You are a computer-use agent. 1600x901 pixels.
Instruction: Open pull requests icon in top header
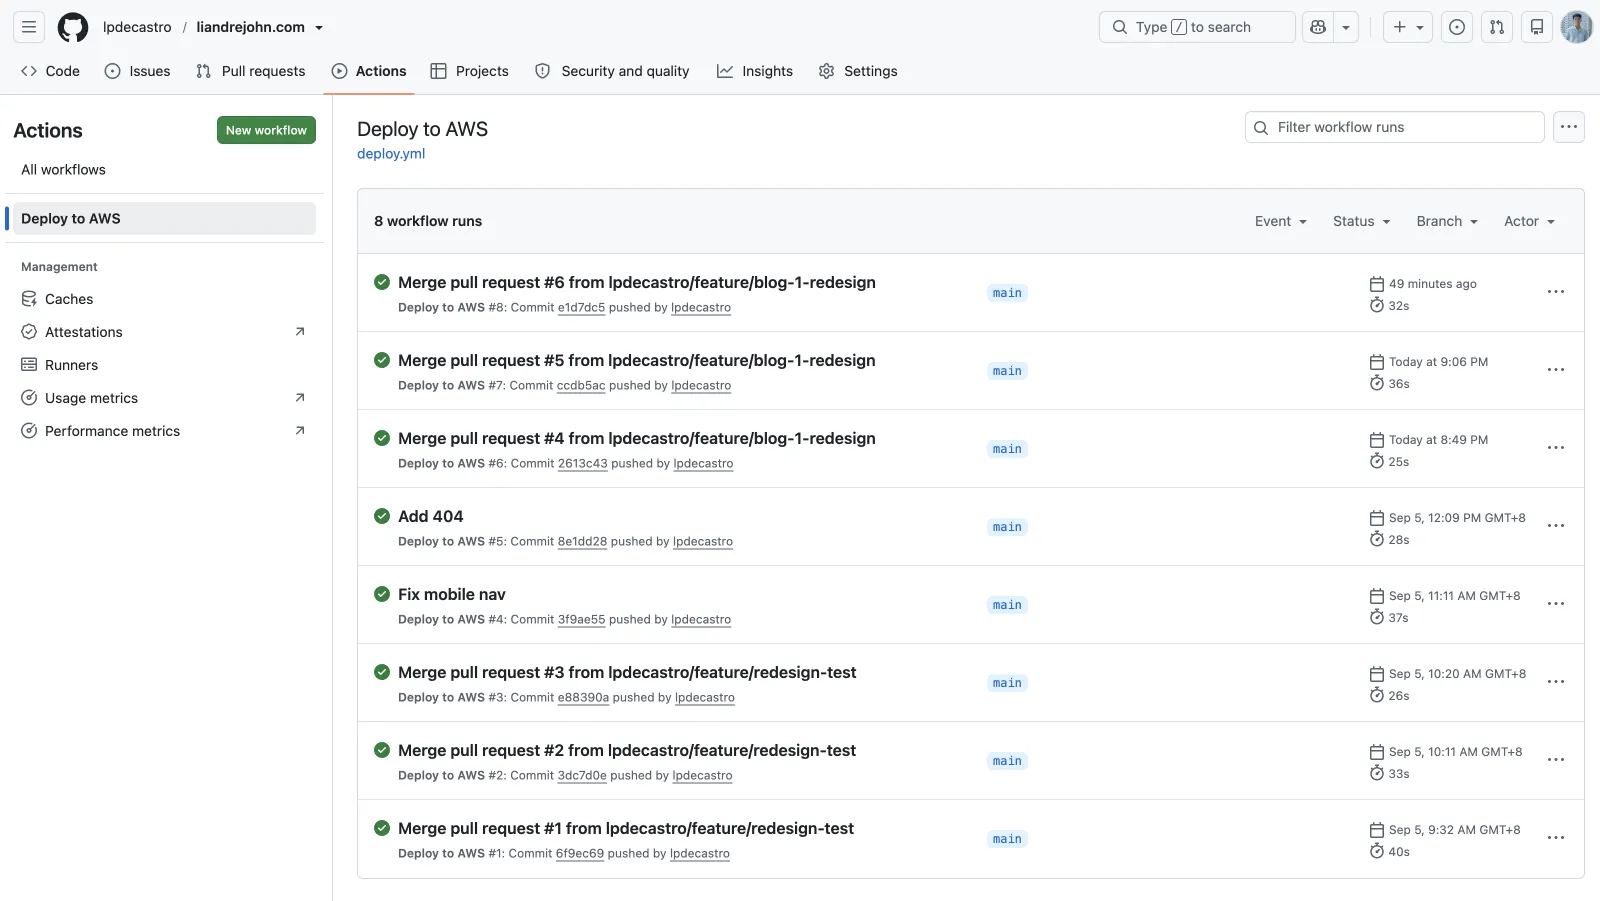pos(1497,27)
